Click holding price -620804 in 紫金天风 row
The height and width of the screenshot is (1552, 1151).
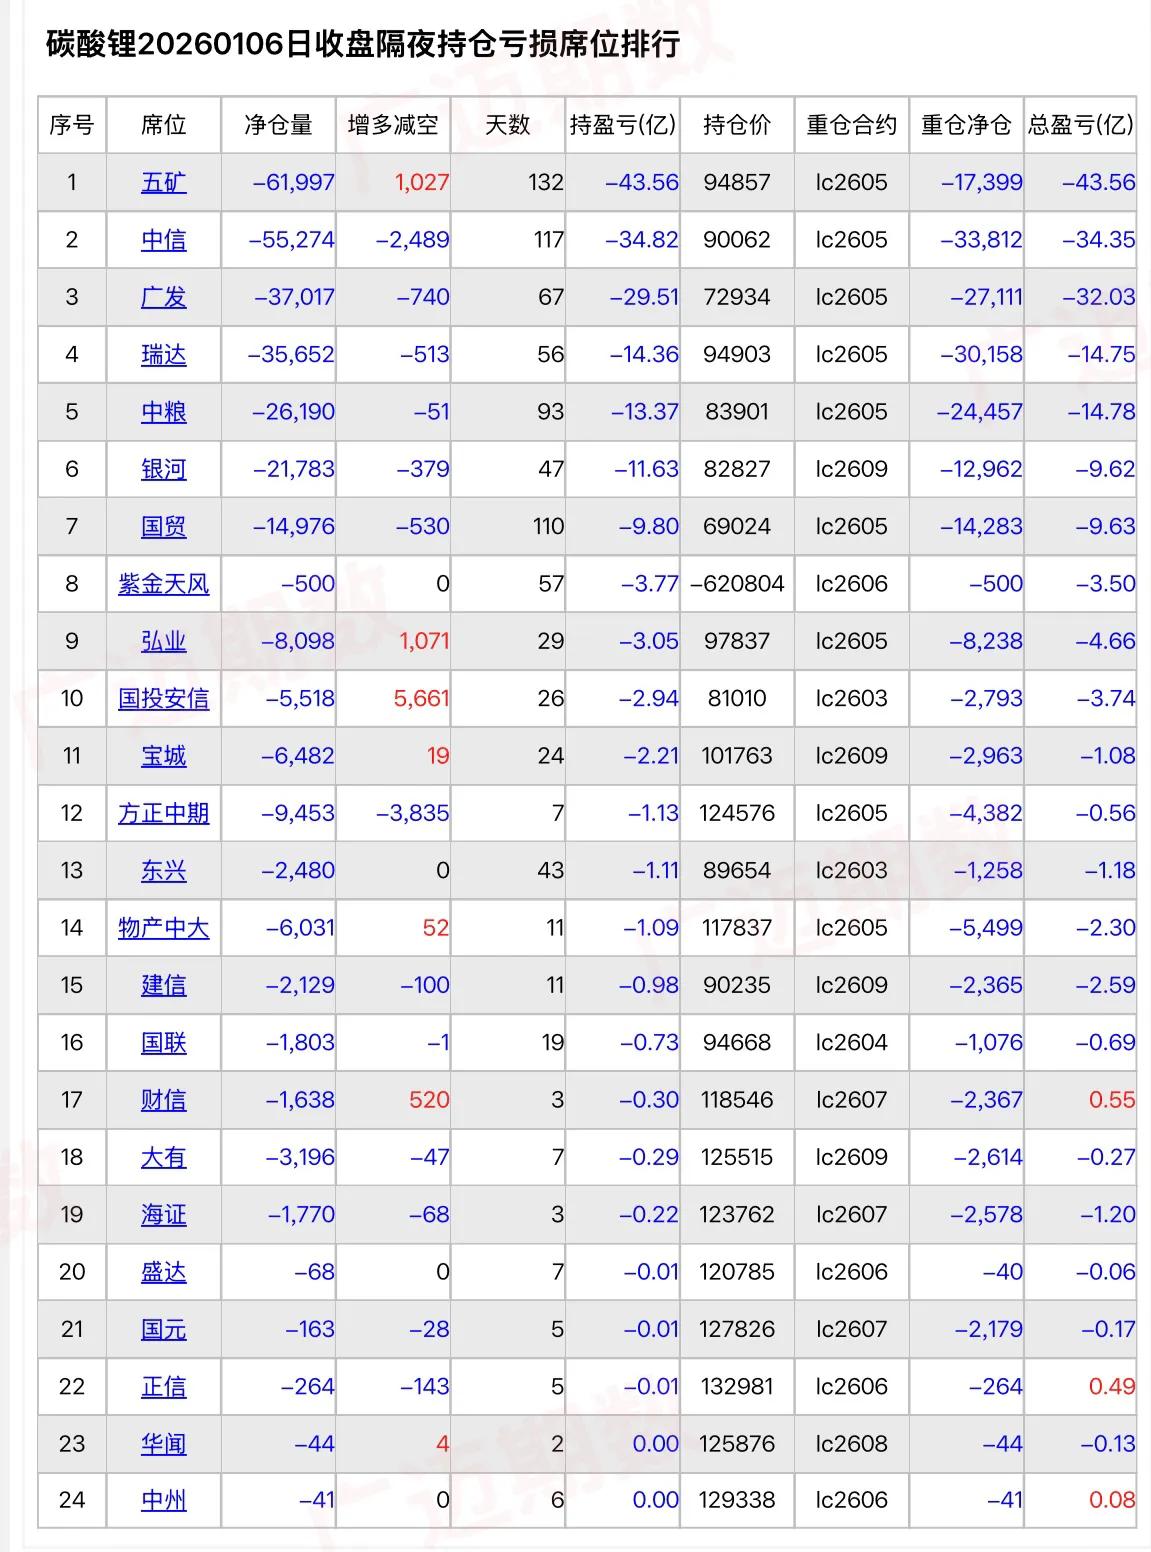click(738, 584)
